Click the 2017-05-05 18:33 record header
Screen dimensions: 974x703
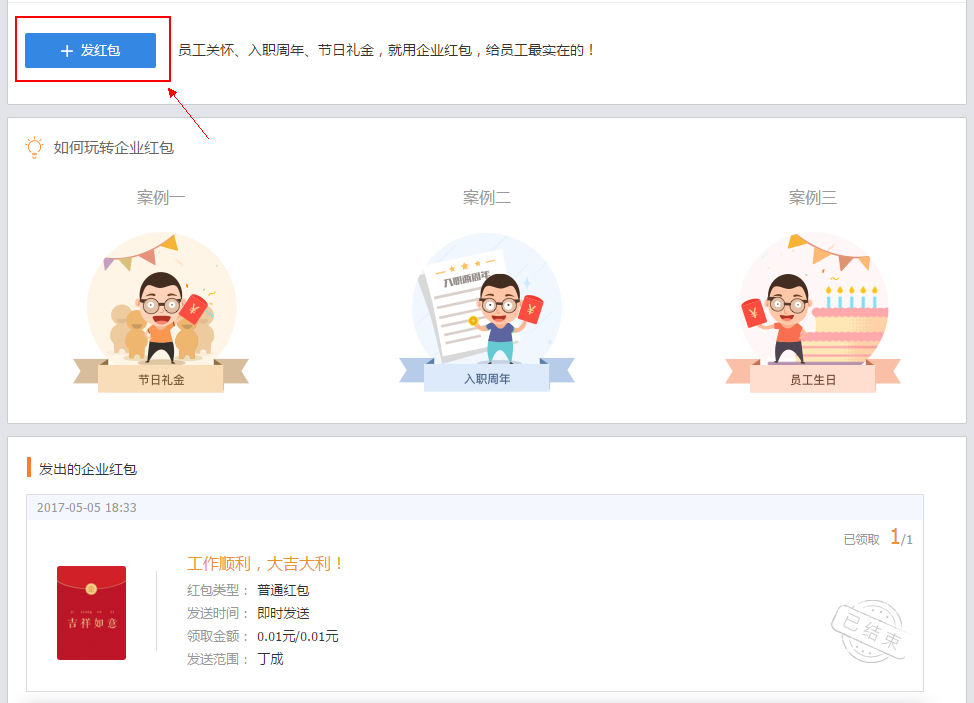(87, 508)
